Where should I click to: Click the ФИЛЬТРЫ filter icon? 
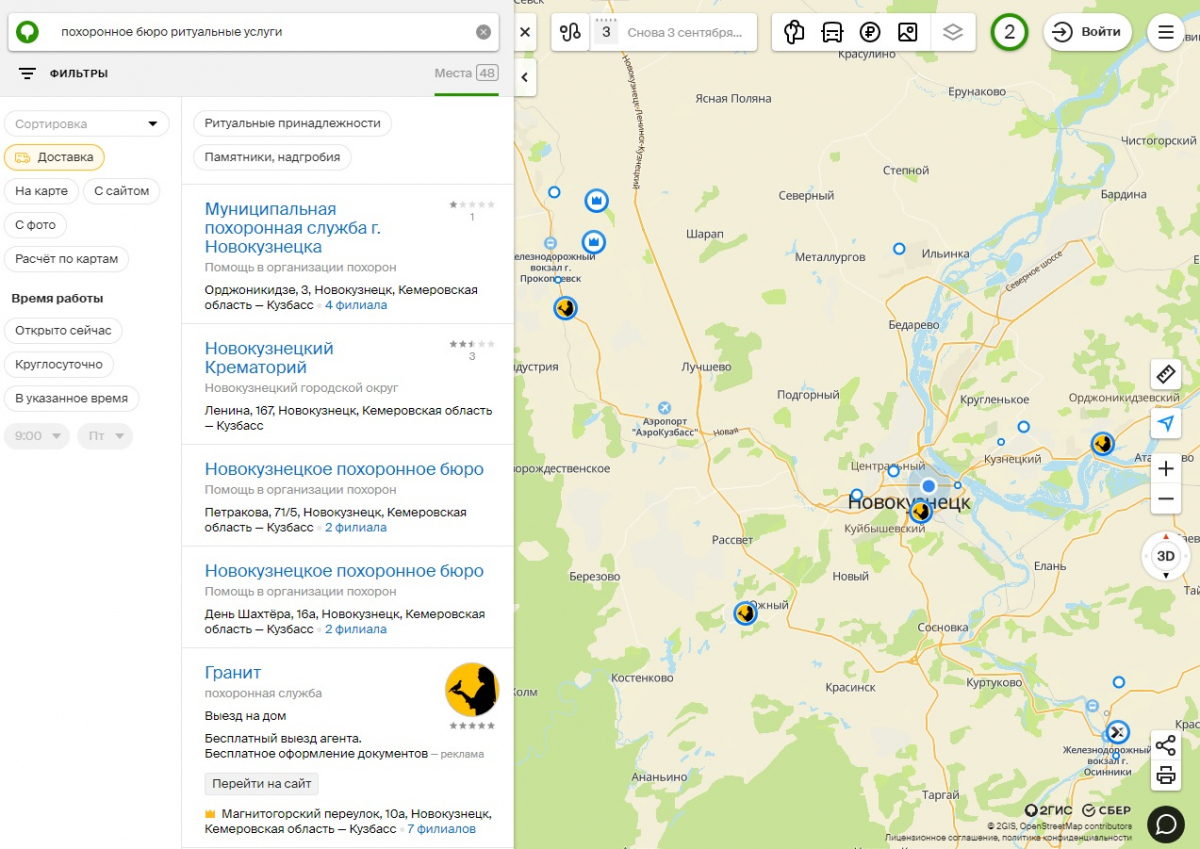(x=27, y=74)
